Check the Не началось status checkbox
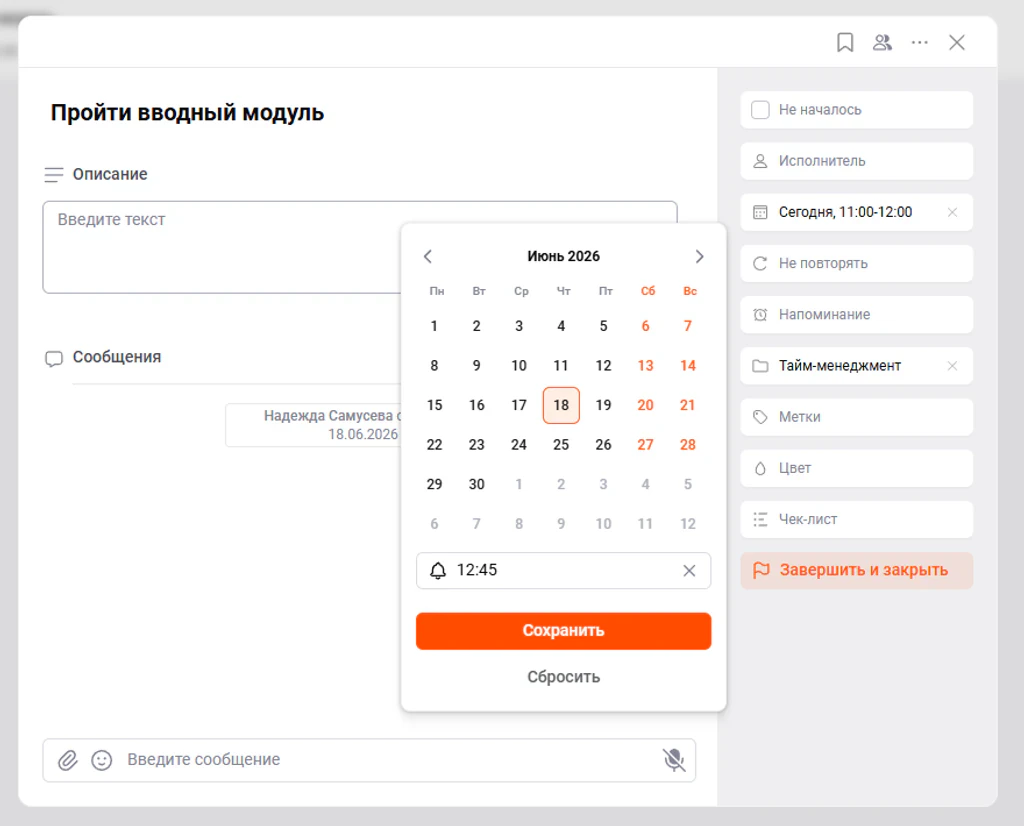 (x=760, y=110)
